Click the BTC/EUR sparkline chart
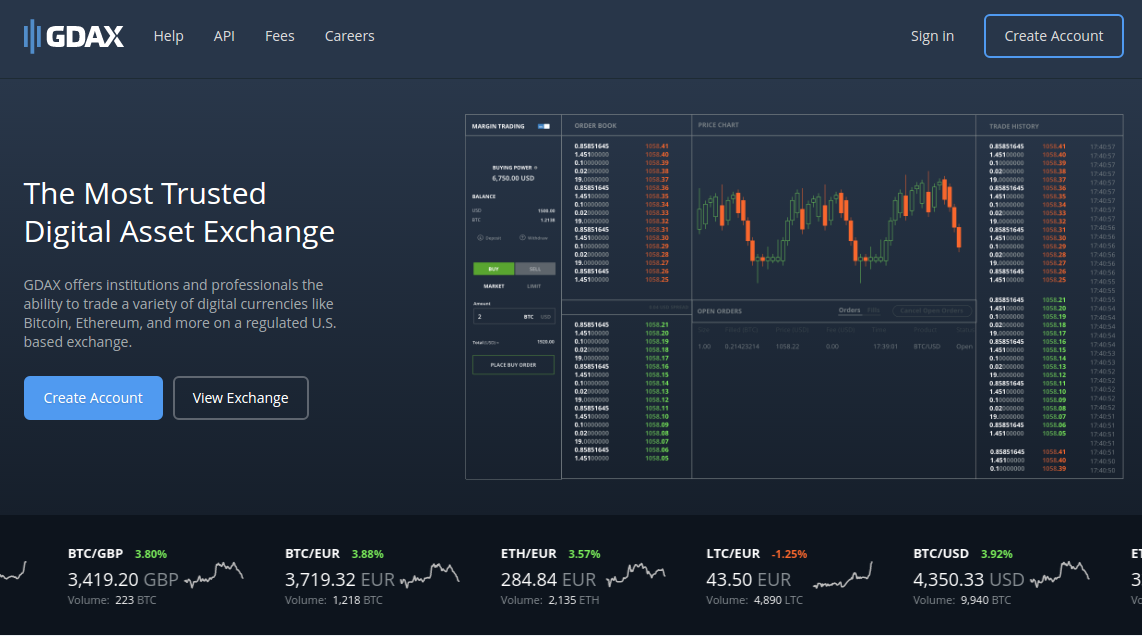This screenshot has height=636, width=1142. 430,574
